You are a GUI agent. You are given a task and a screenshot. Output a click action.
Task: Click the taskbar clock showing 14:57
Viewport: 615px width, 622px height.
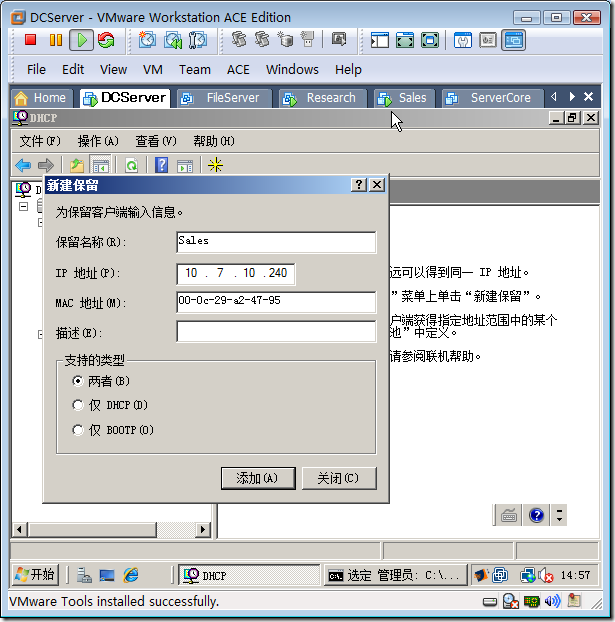pos(575,575)
